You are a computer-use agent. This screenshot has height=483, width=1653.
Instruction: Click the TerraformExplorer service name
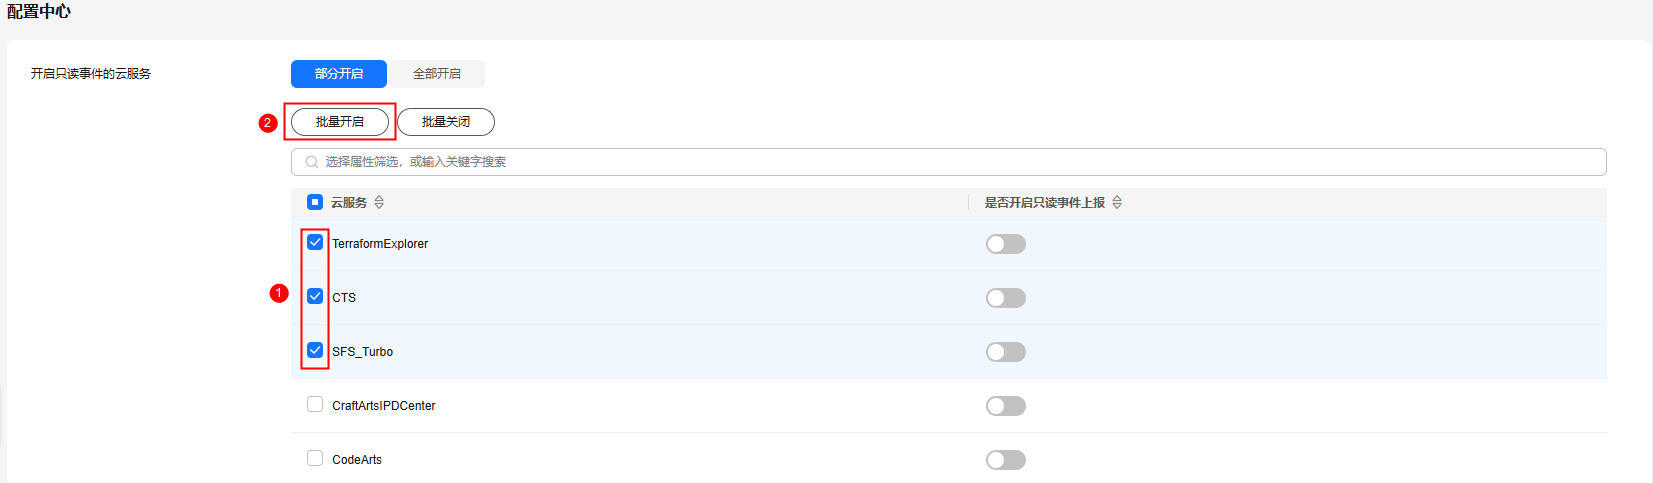[x=380, y=244]
